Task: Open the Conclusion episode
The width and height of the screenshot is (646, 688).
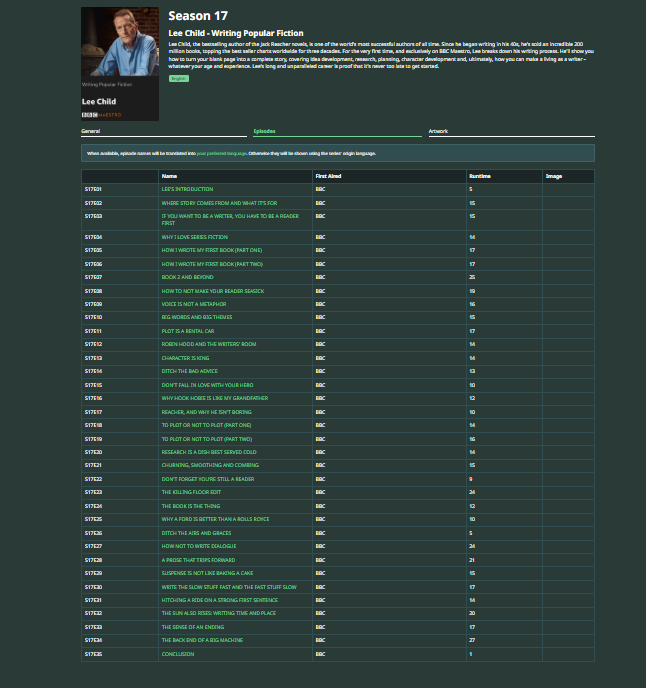Action: (178, 654)
